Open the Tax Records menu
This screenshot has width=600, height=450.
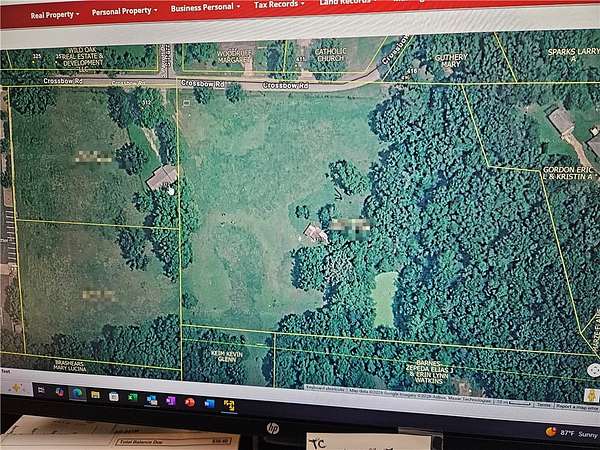point(279,4)
